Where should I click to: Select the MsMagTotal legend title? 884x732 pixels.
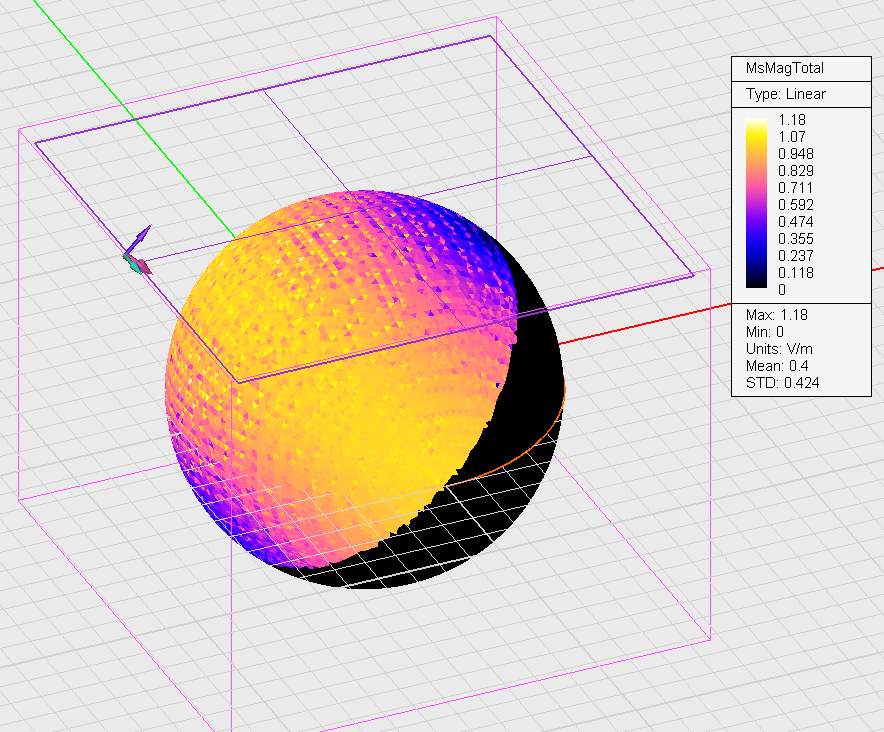[x=785, y=69]
